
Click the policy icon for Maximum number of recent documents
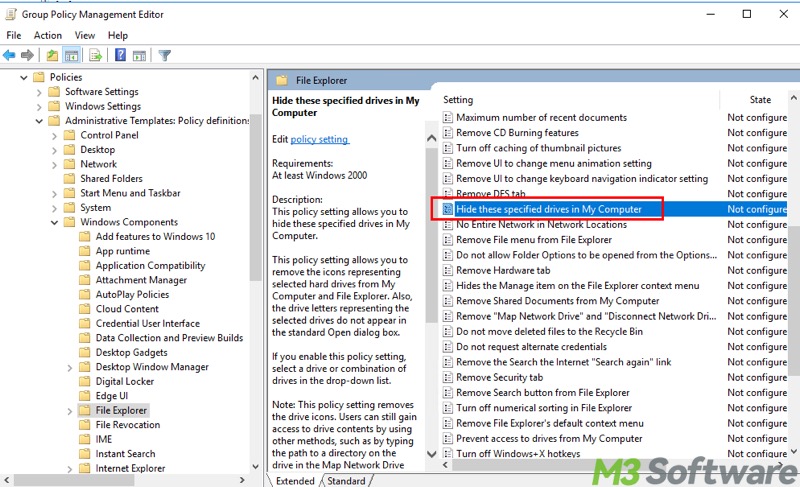tap(448, 118)
